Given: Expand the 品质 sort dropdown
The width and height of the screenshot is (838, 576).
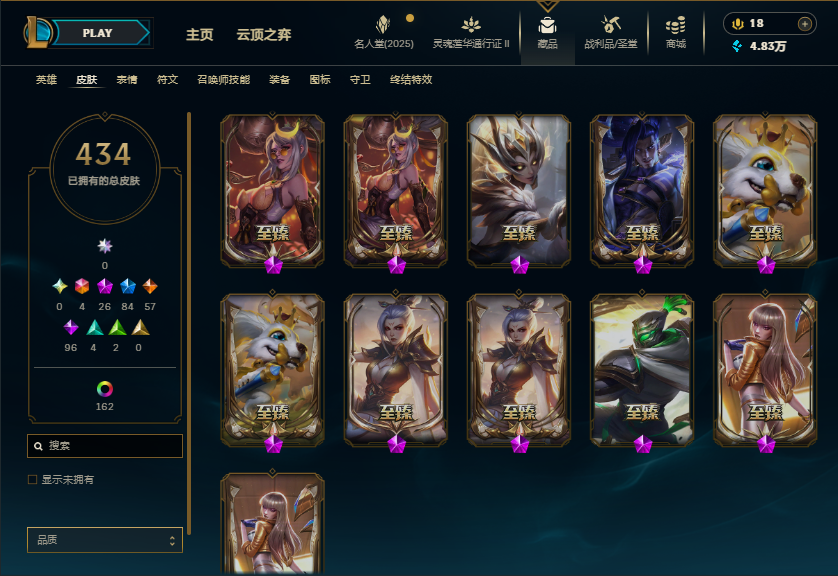Looking at the screenshot, I should 105,540.
